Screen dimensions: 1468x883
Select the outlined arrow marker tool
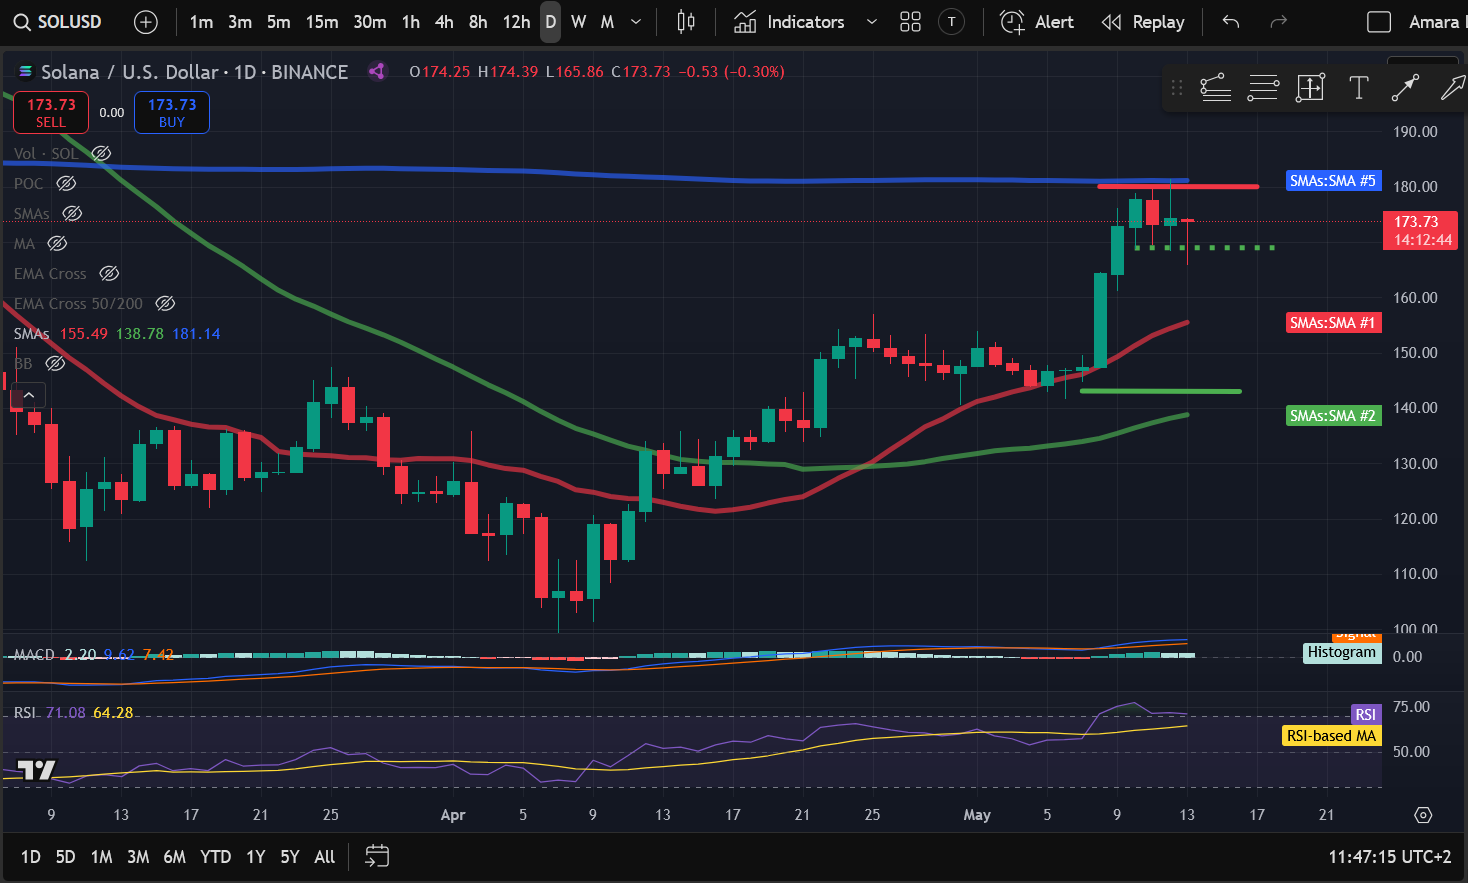pos(1452,88)
